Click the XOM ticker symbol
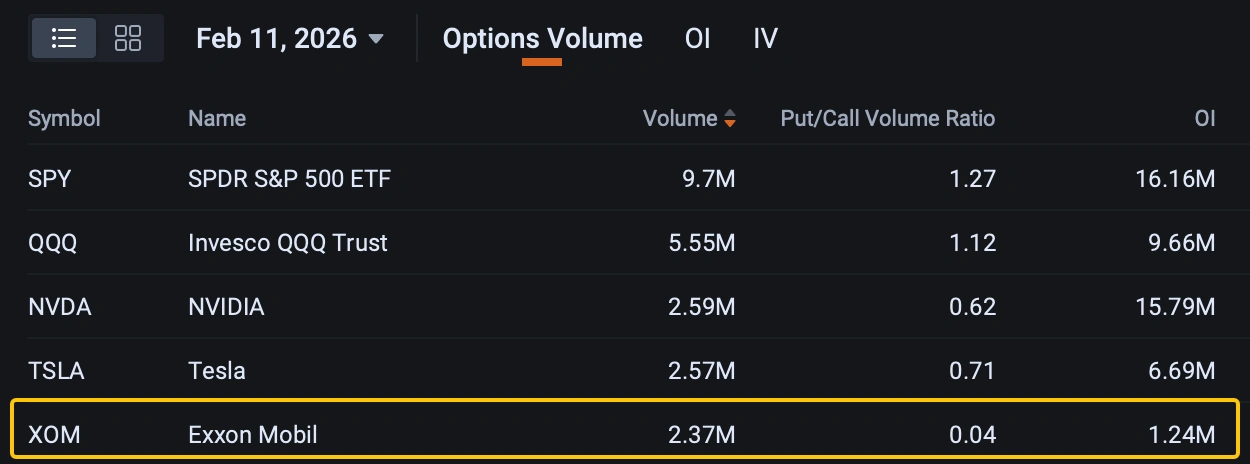The image size is (1250, 464). pos(52,435)
